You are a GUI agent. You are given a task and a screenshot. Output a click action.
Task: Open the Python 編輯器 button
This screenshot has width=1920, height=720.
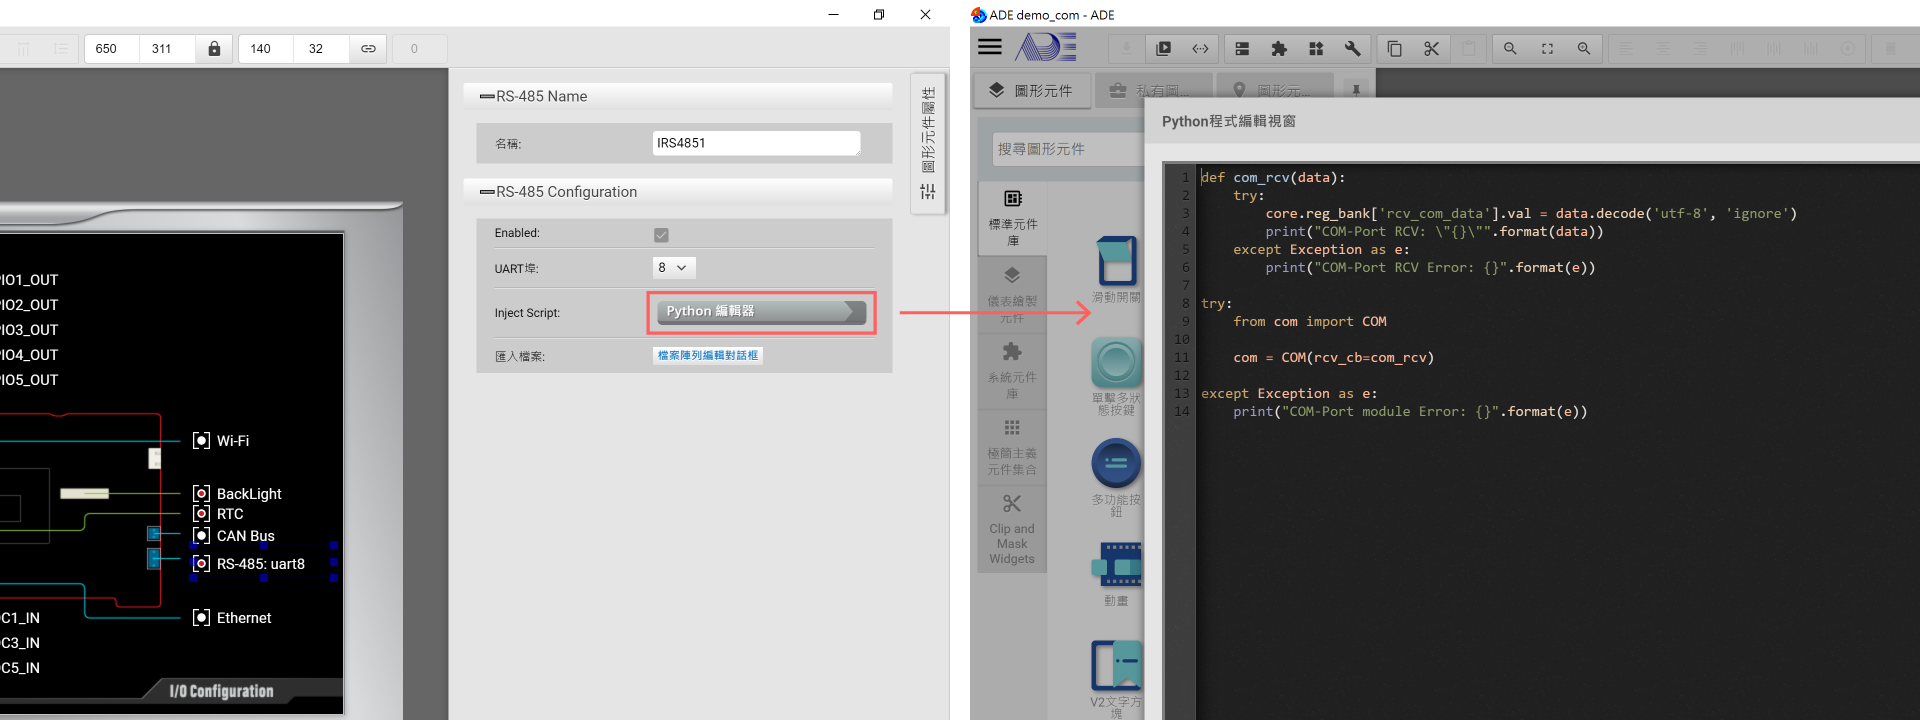[760, 312]
